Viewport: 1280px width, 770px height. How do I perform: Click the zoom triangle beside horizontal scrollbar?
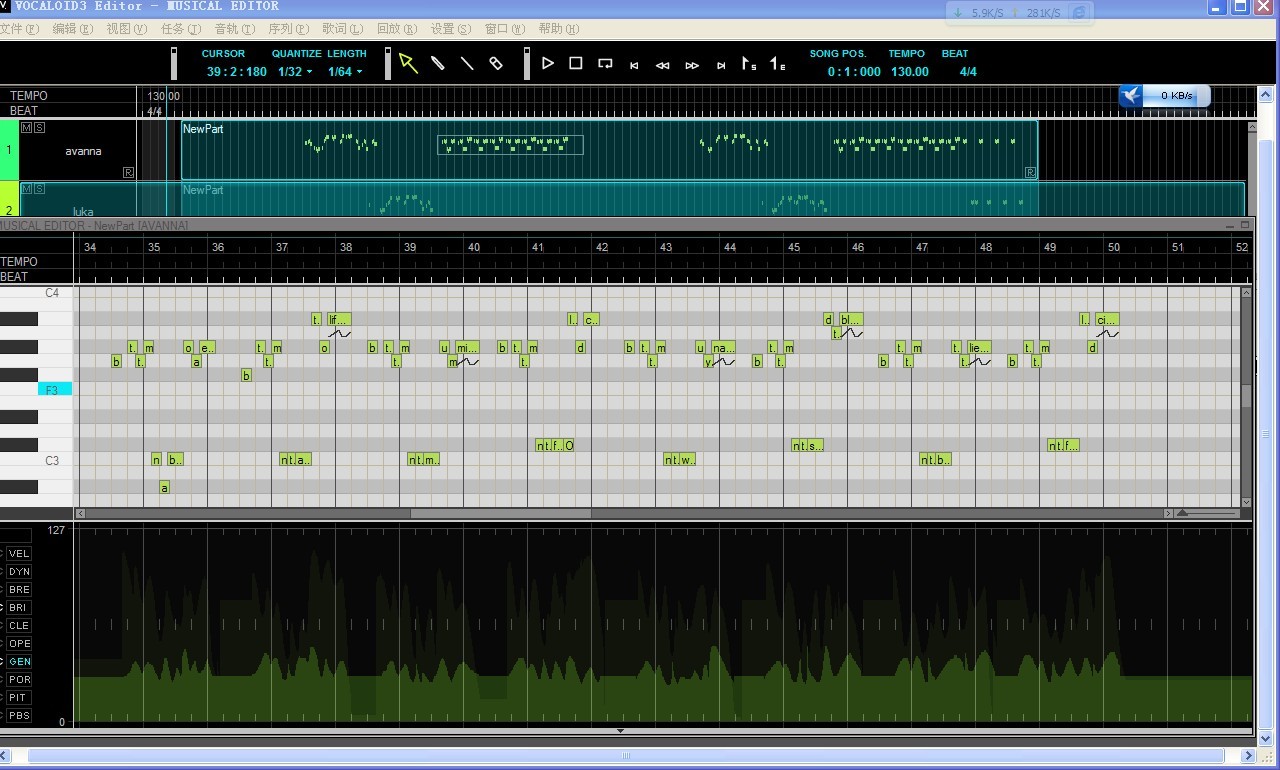point(1182,513)
